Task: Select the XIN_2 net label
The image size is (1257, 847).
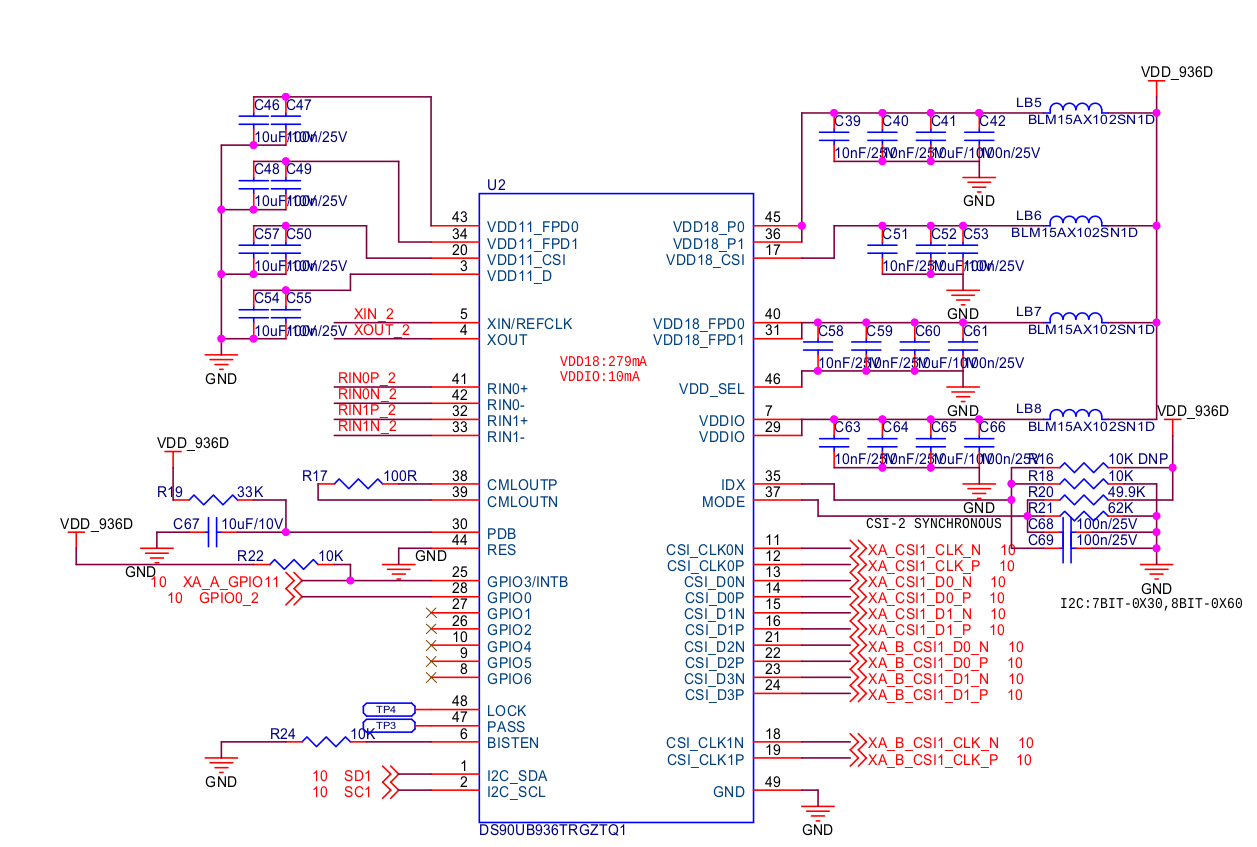Action: tap(374, 314)
